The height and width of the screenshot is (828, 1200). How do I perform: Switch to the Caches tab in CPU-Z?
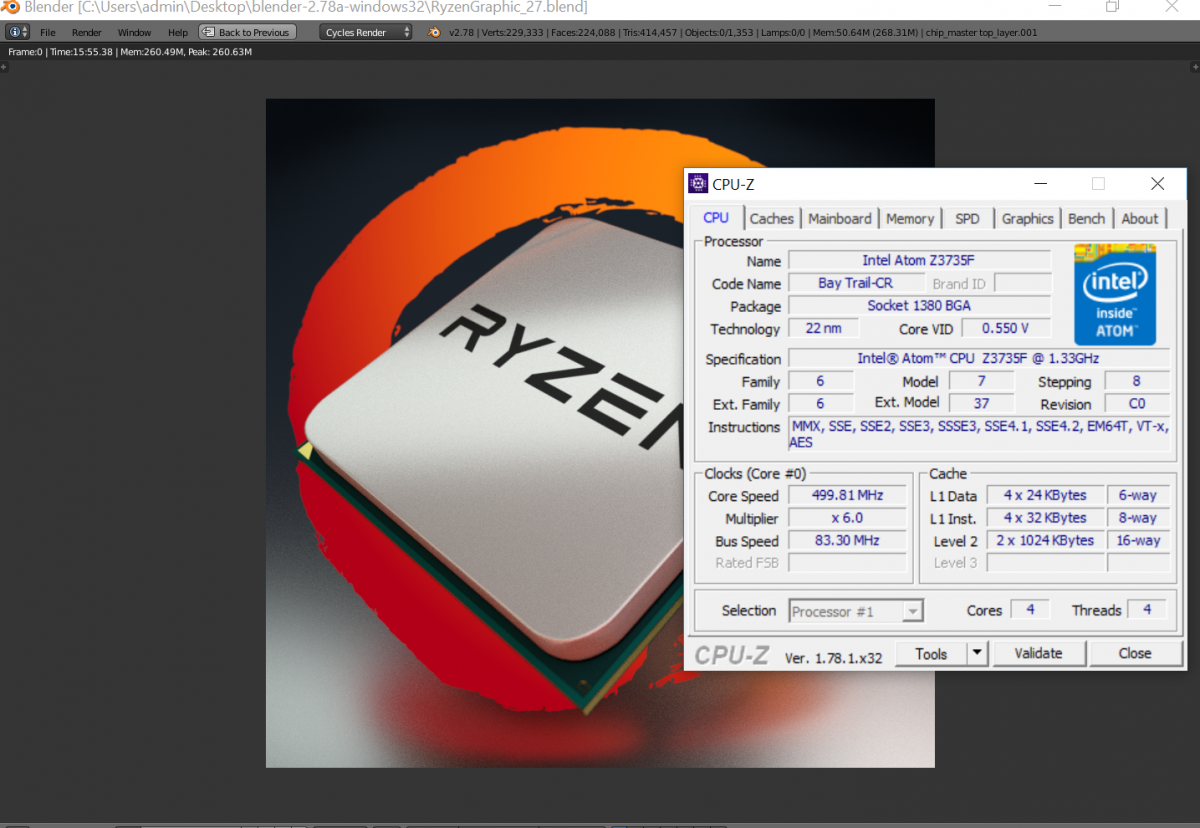(772, 219)
